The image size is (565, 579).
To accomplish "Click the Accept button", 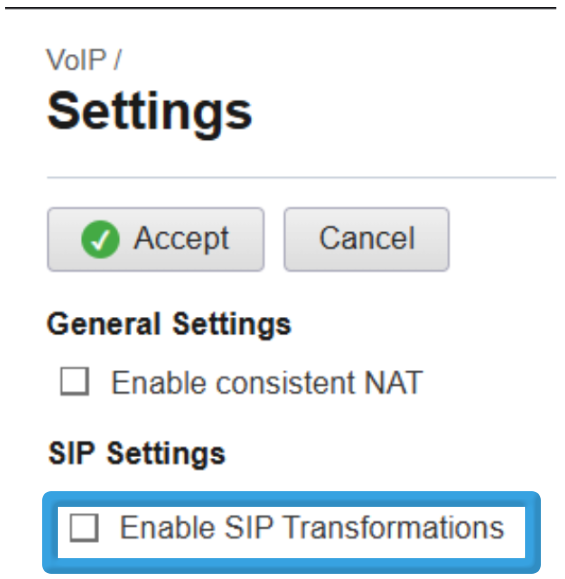I will (155, 239).
